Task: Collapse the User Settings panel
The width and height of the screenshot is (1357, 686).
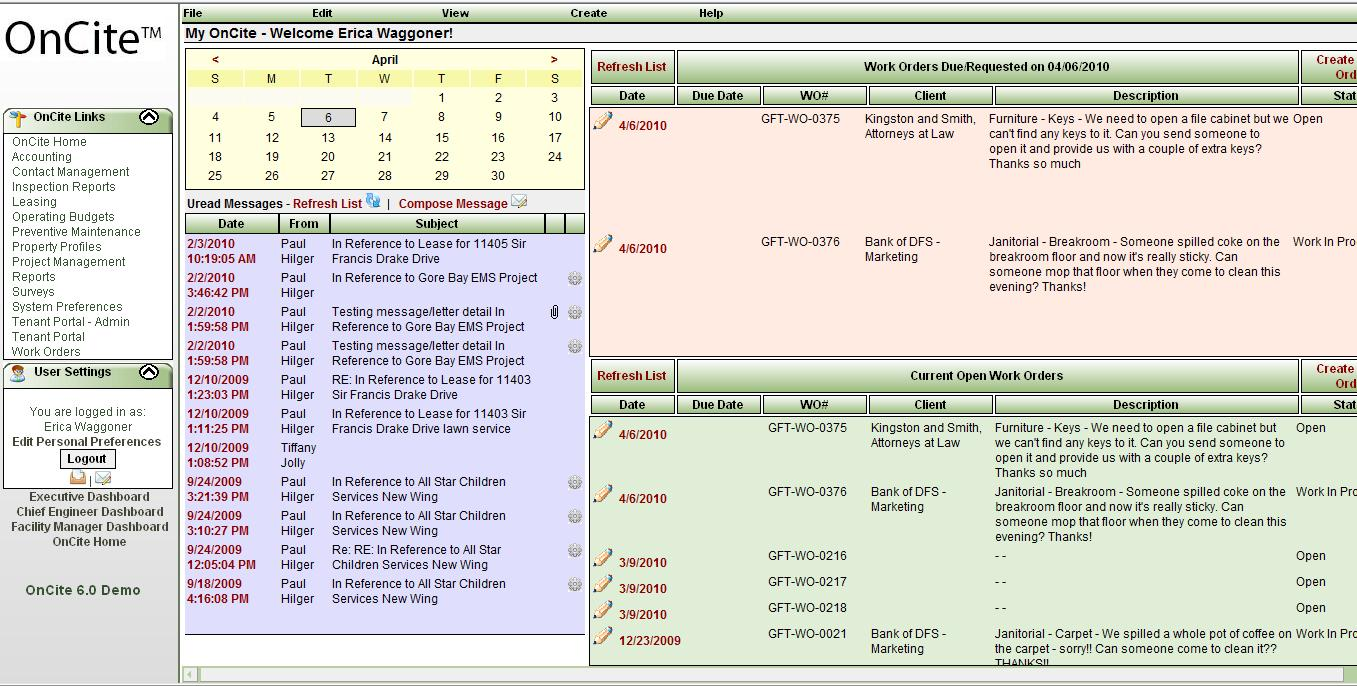Action: coord(149,372)
